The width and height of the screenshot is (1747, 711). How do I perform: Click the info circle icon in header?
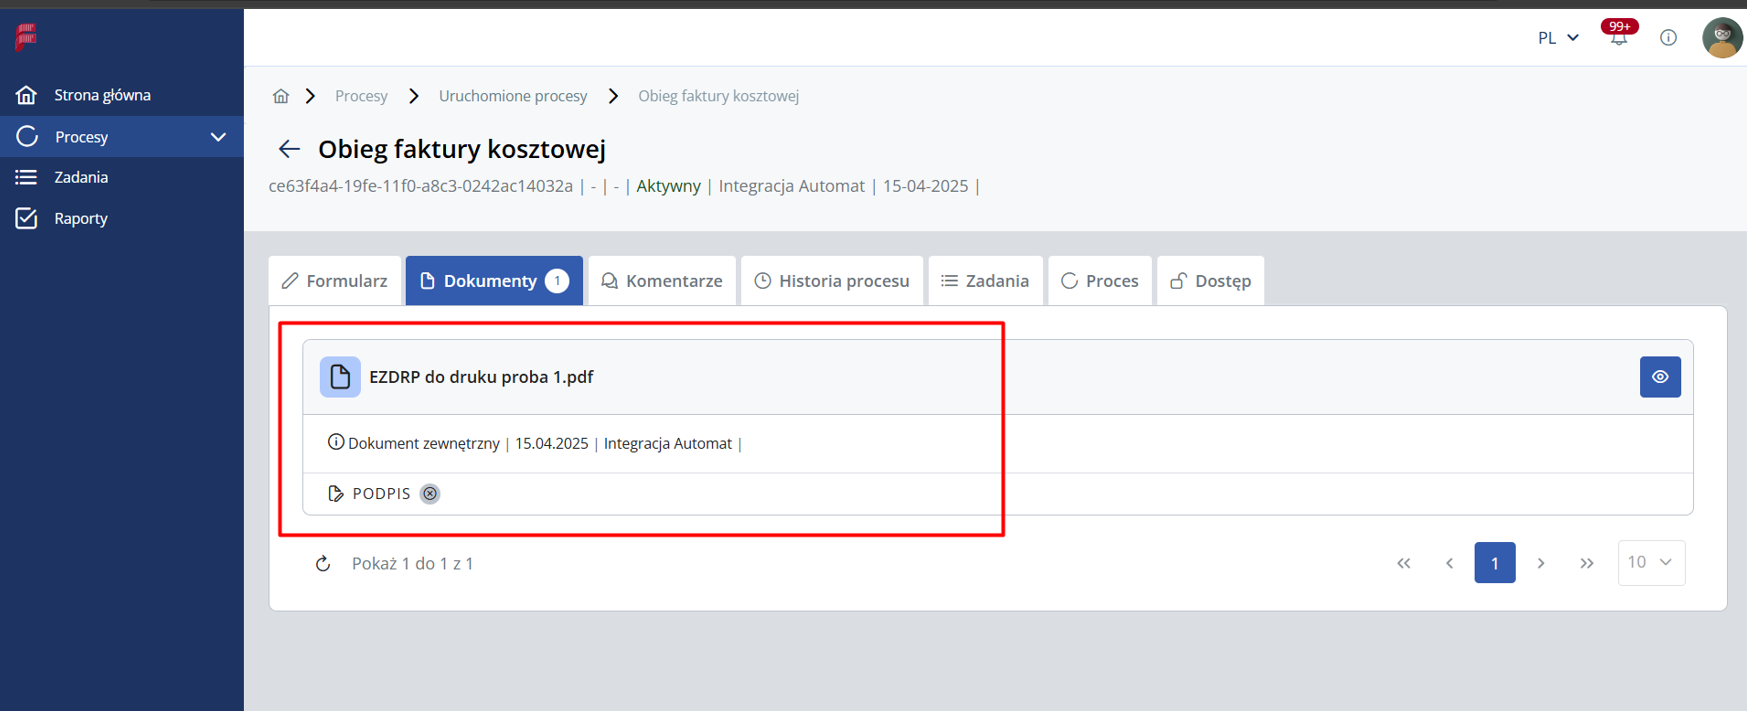1668,38
